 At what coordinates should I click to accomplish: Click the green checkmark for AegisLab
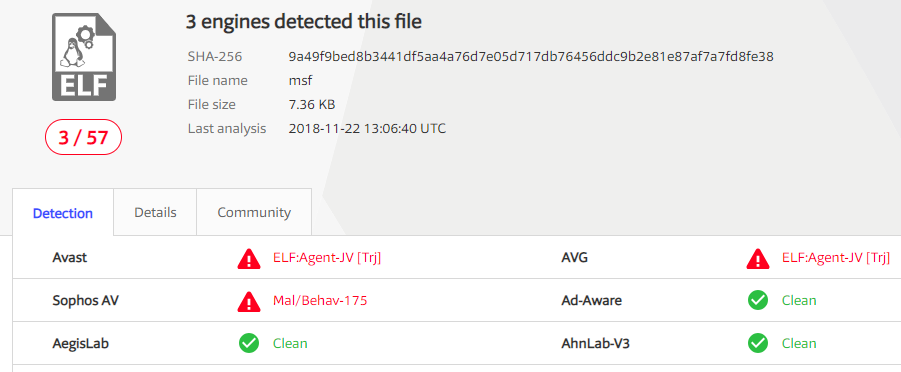click(249, 343)
